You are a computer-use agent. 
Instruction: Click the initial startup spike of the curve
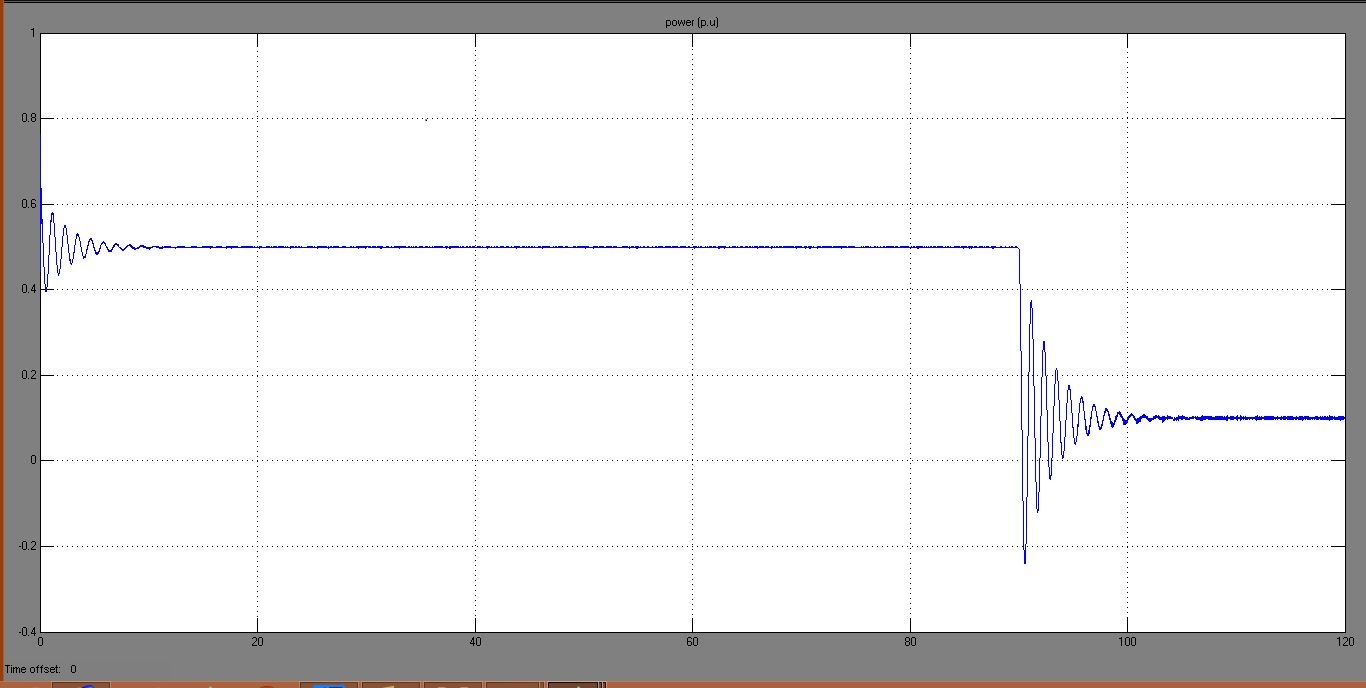(40, 190)
